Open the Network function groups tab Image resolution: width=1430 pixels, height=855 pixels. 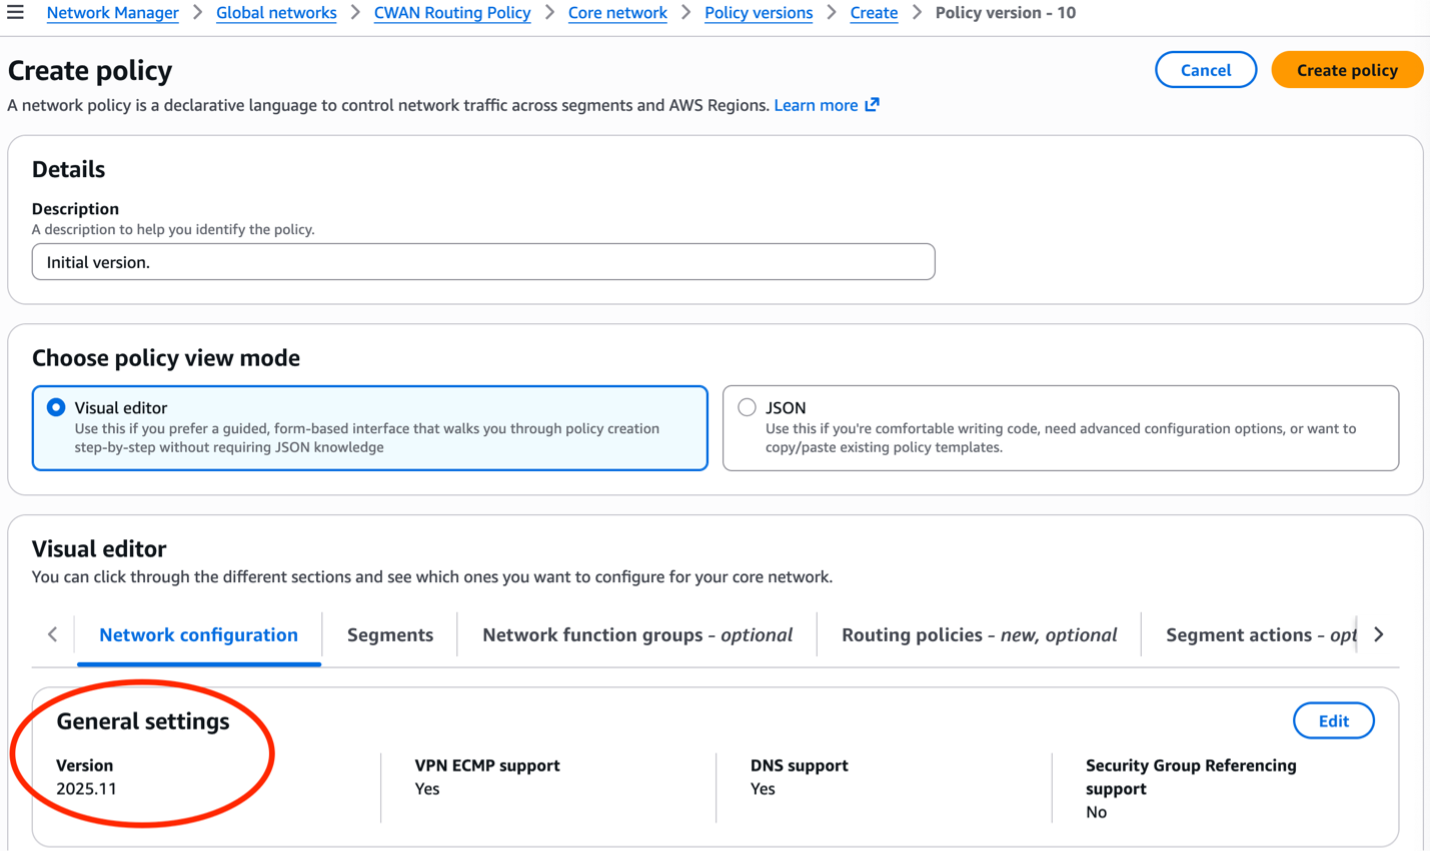[x=637, y=634]
